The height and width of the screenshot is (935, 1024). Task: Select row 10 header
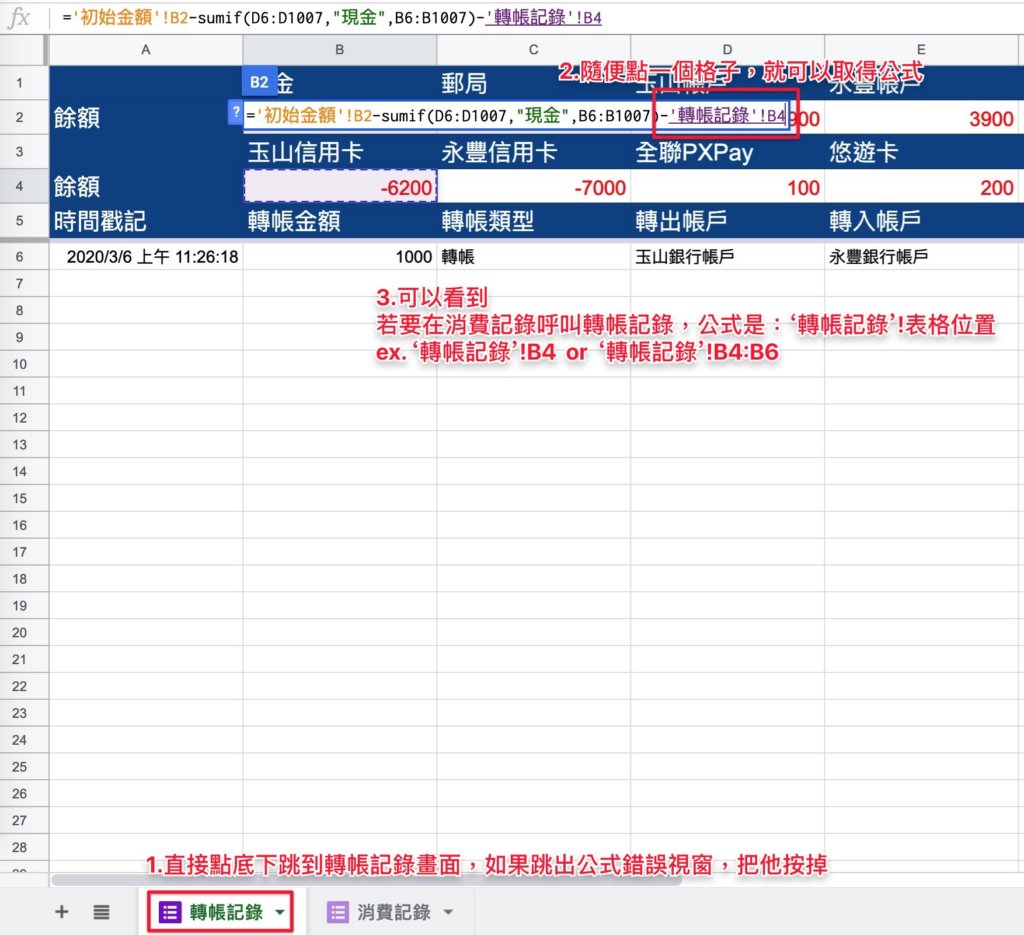20,364
